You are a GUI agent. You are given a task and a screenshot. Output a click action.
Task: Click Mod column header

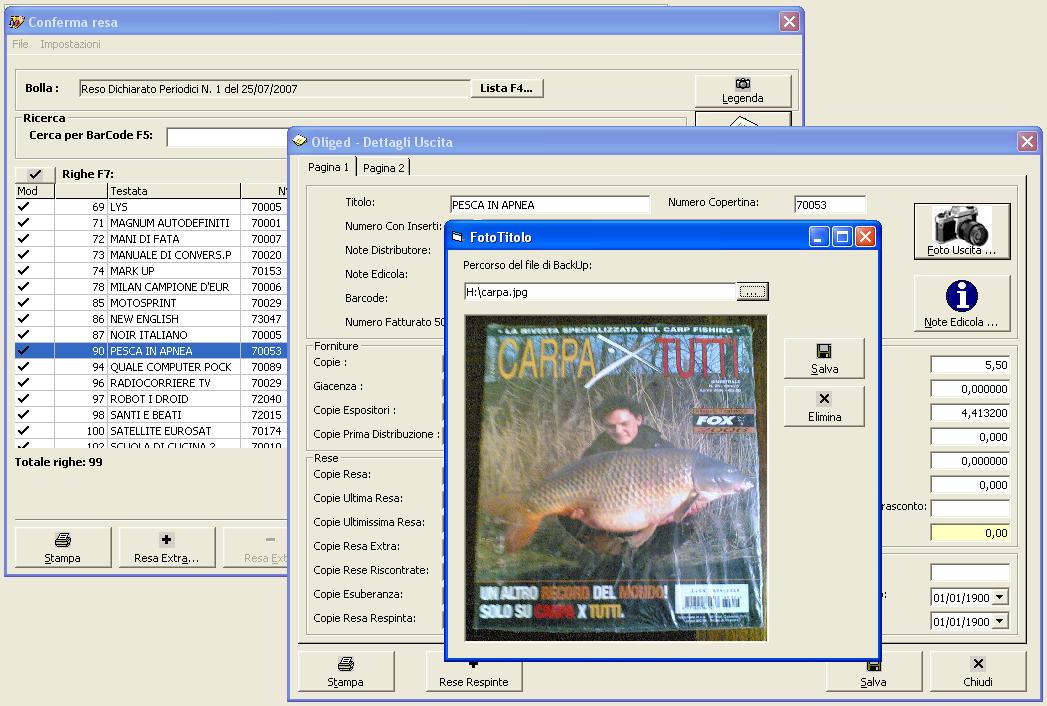35,191
